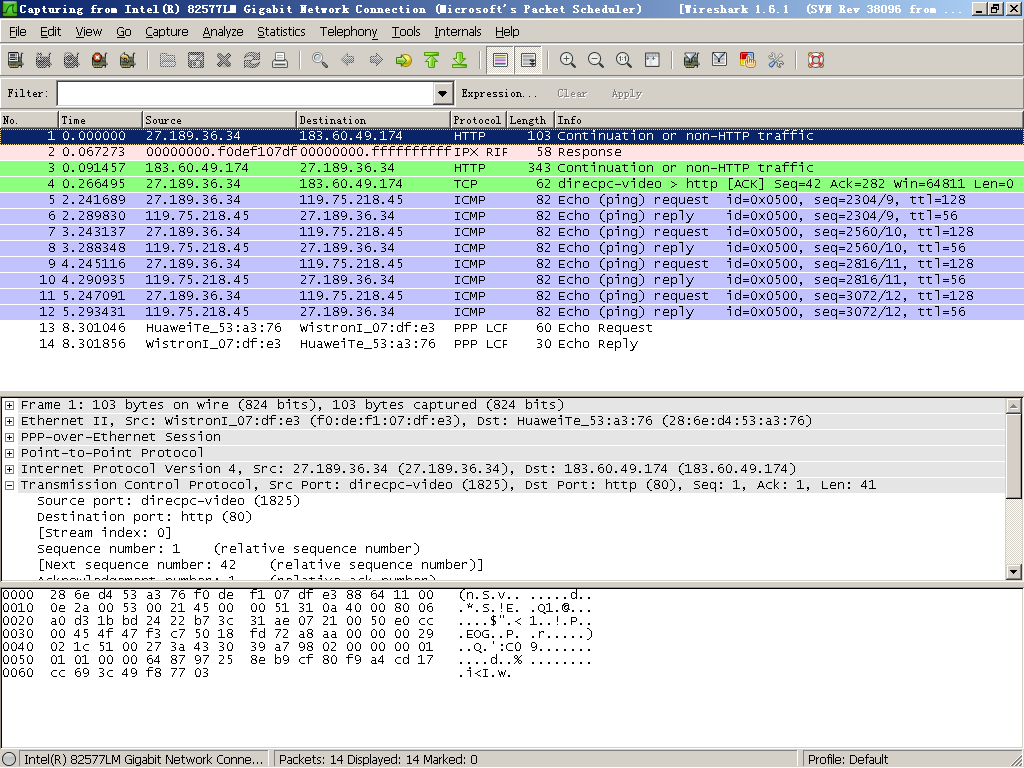Reload the capture file icon

click(x=252, y=61)
